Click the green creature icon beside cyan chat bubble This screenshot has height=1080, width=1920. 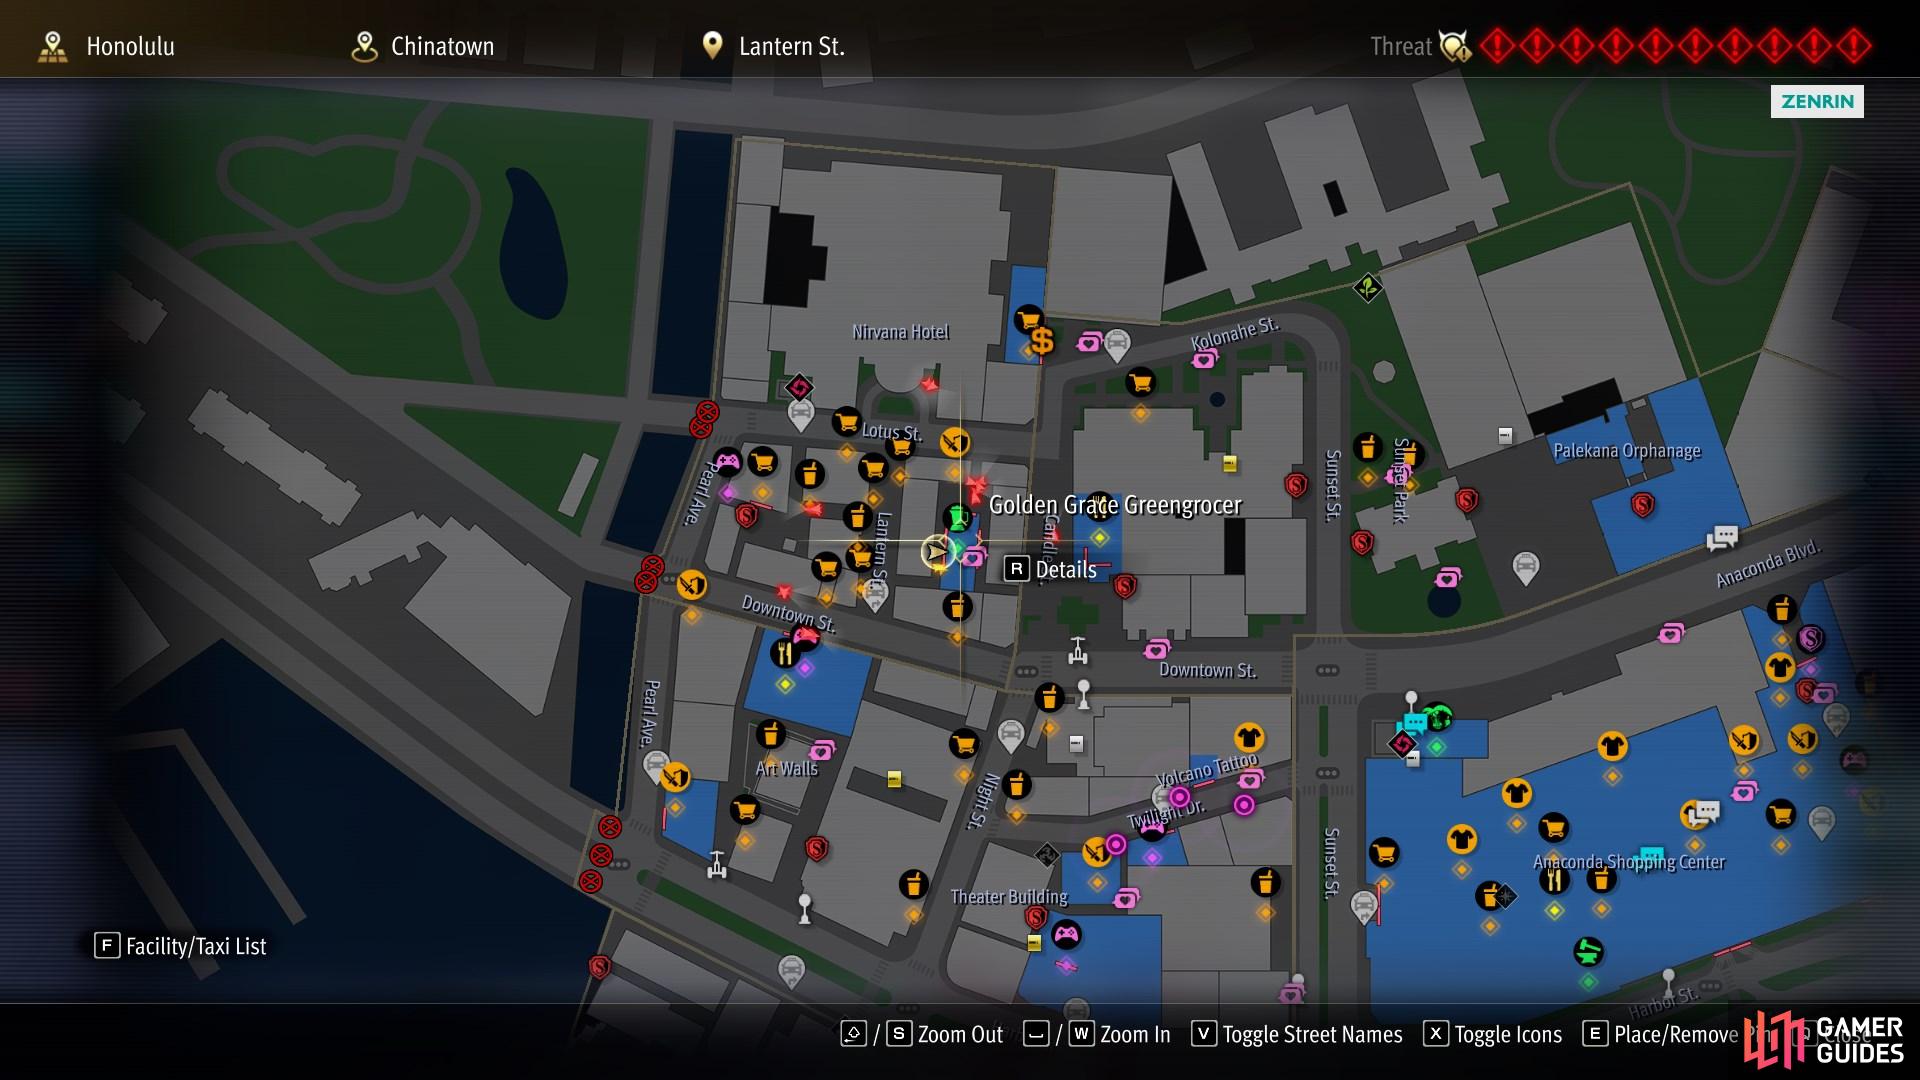click(x=1438, y=716)
